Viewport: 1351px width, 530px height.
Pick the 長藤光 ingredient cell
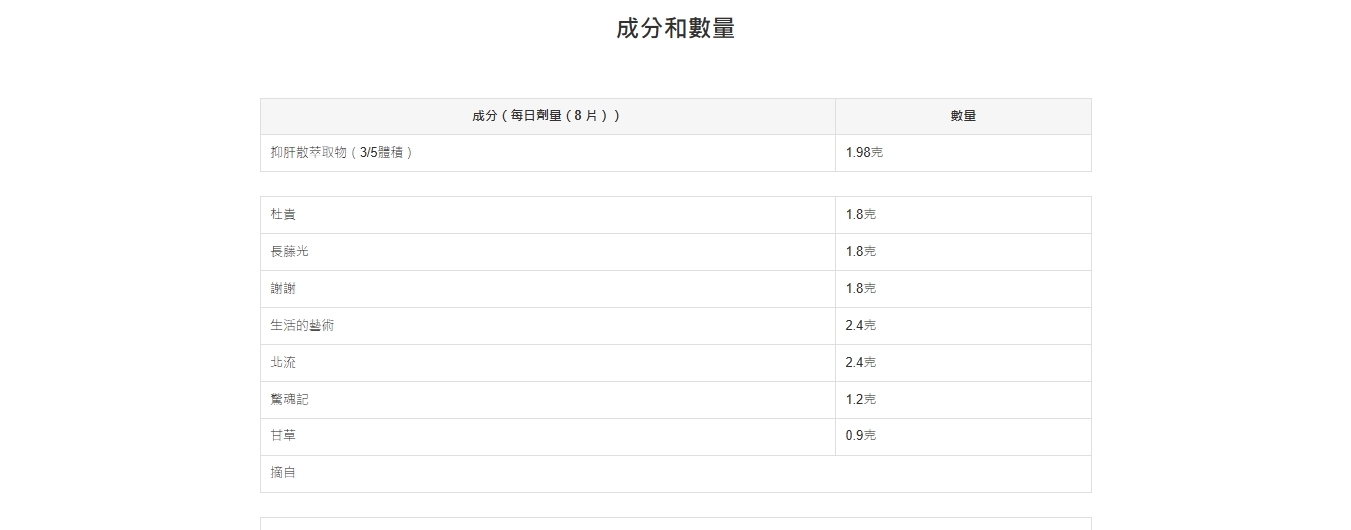(x=290, y=252)
